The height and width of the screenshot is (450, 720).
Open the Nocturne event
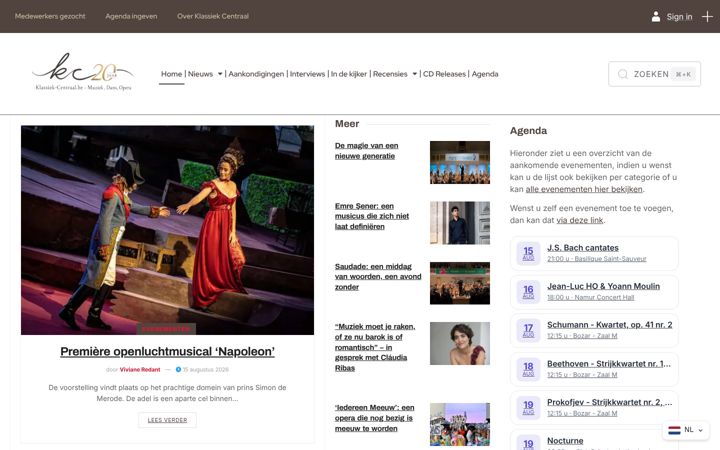[565, 441]
